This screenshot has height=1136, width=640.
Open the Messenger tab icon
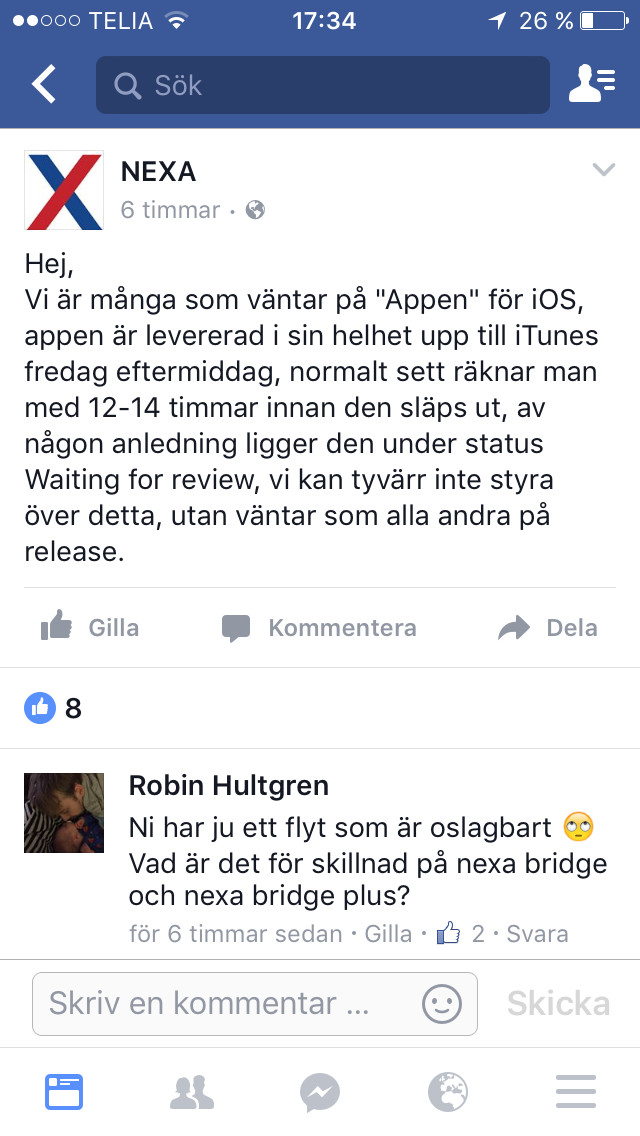pyautogui.click(x=320, y=1093)
